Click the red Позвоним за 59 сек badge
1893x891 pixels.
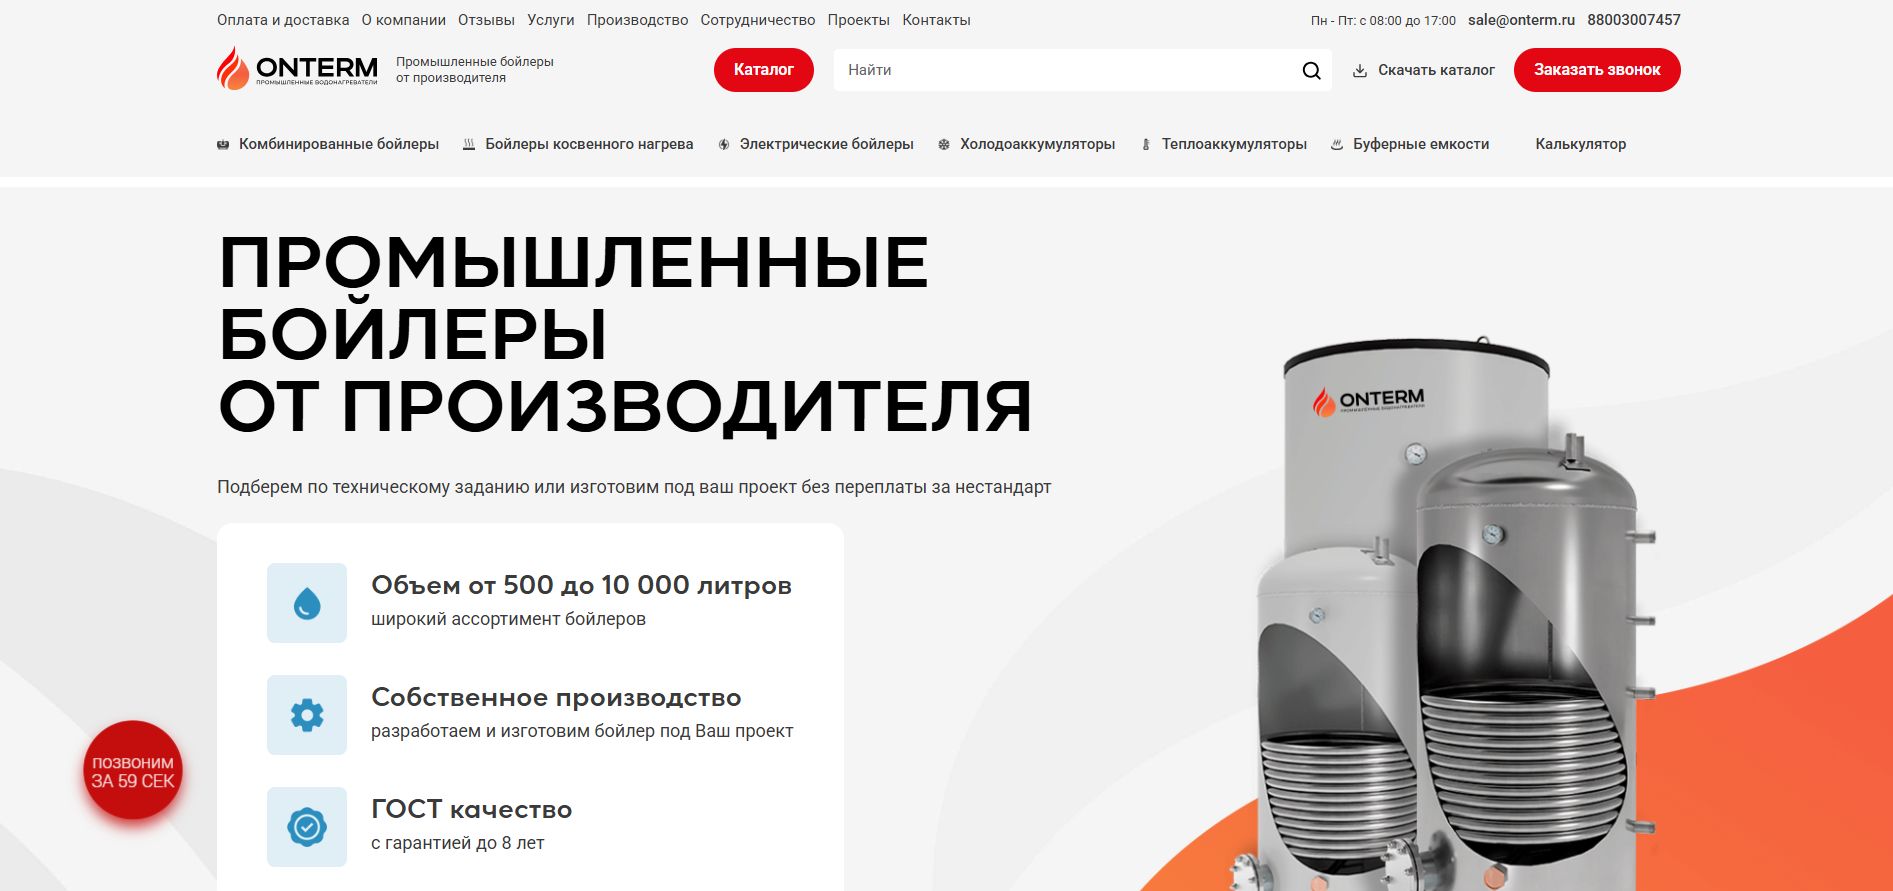coord(133,771)
